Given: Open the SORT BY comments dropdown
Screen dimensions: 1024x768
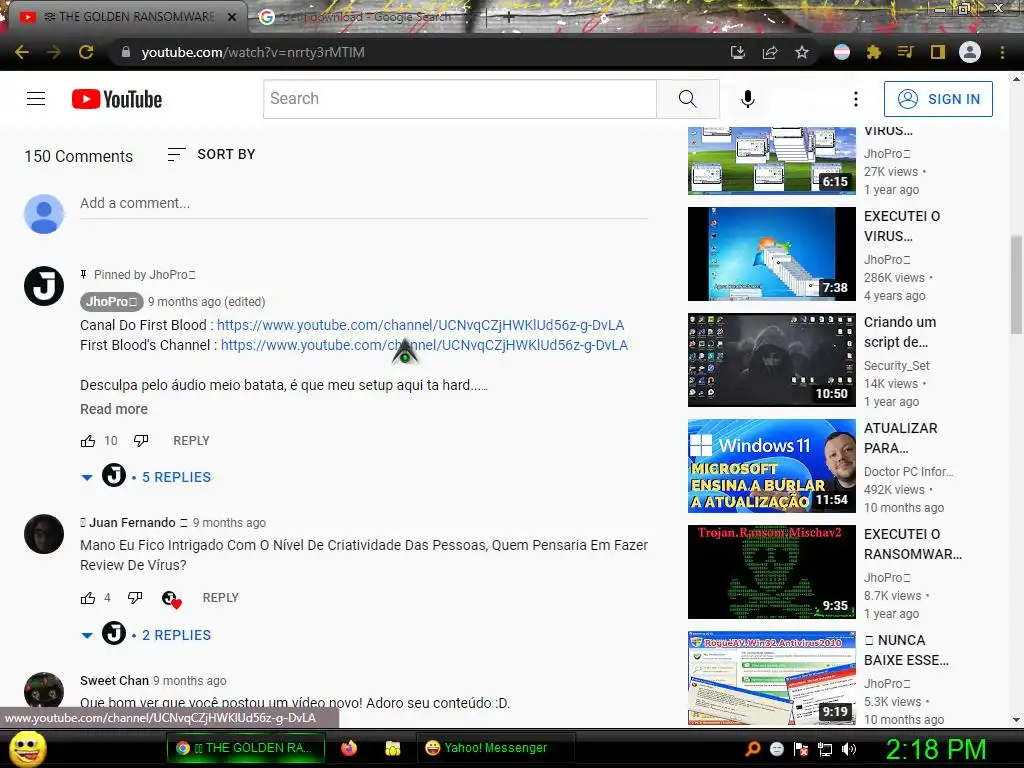Looking at the screenshot, I should [x=212, y=155].
